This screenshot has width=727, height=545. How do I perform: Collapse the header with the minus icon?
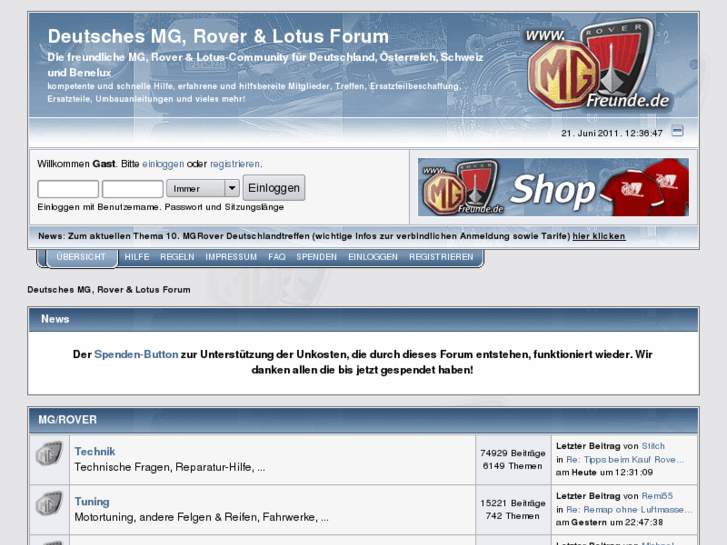pos(677,131)
